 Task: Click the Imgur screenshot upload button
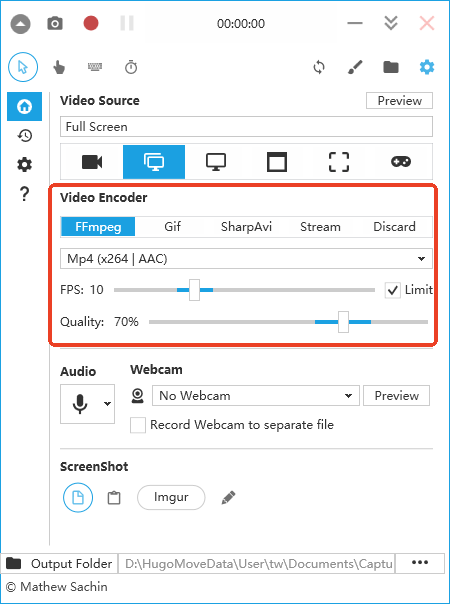(x=171, y=497)
